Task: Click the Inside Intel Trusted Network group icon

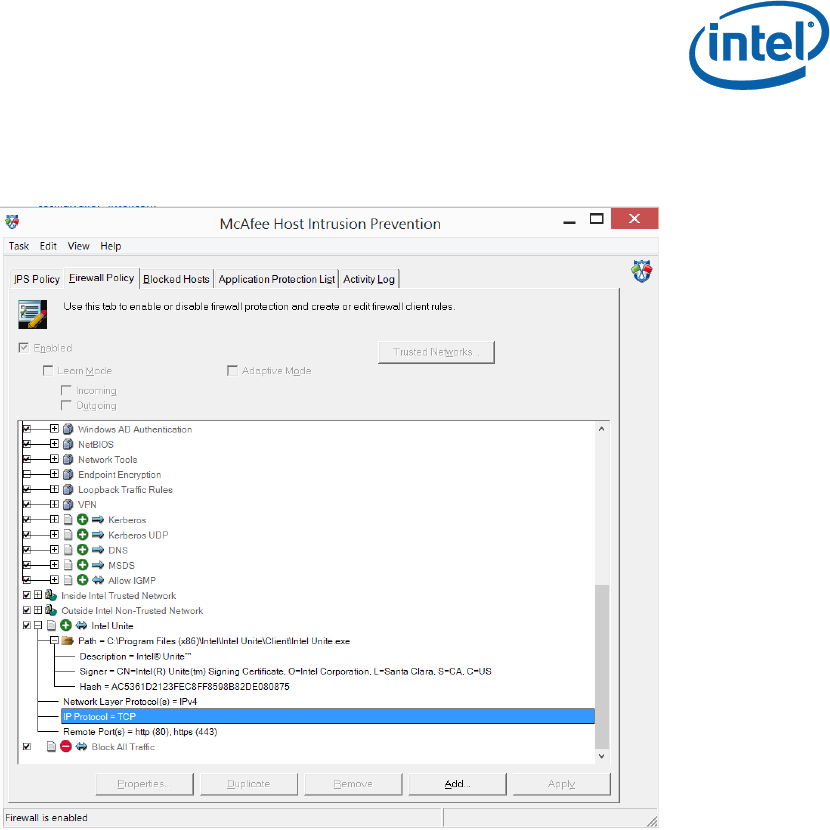Action: tap(51, 595)
